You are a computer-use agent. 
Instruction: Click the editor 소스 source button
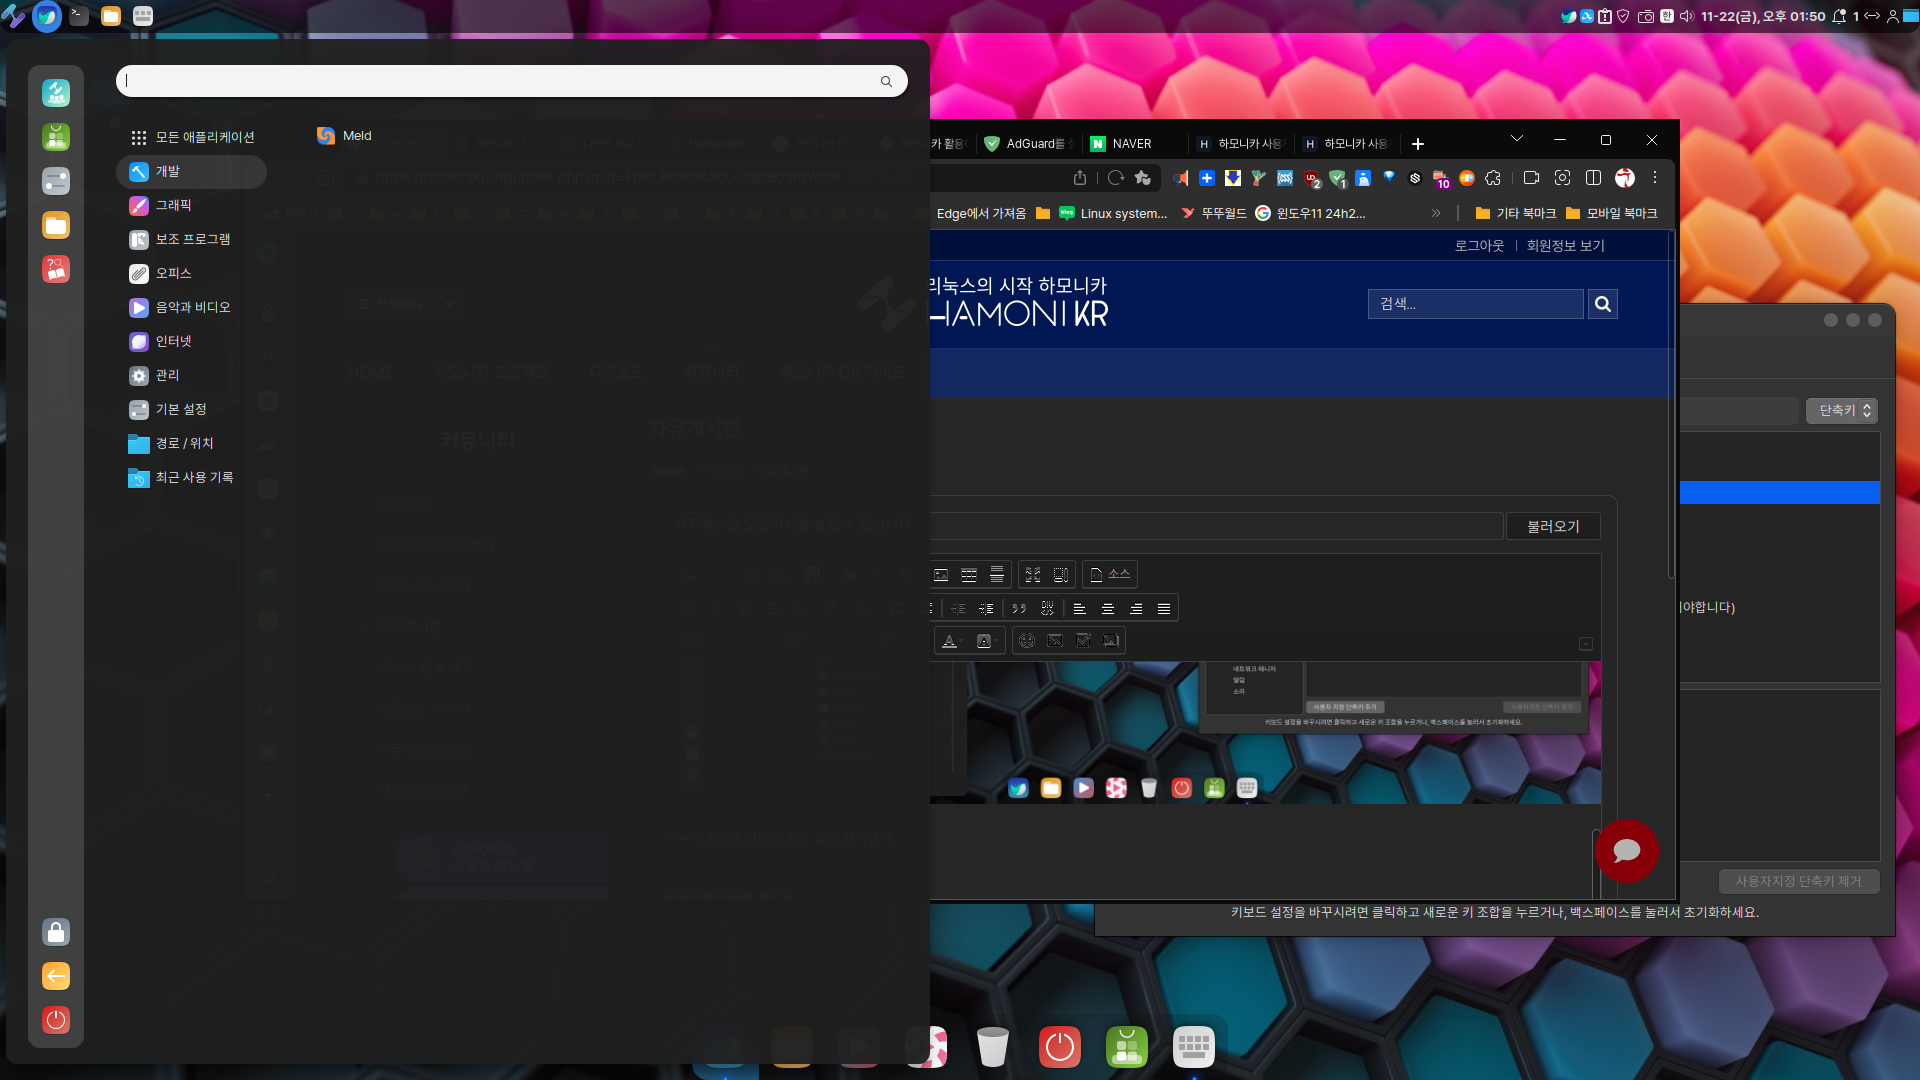(x=1110, y=574)
